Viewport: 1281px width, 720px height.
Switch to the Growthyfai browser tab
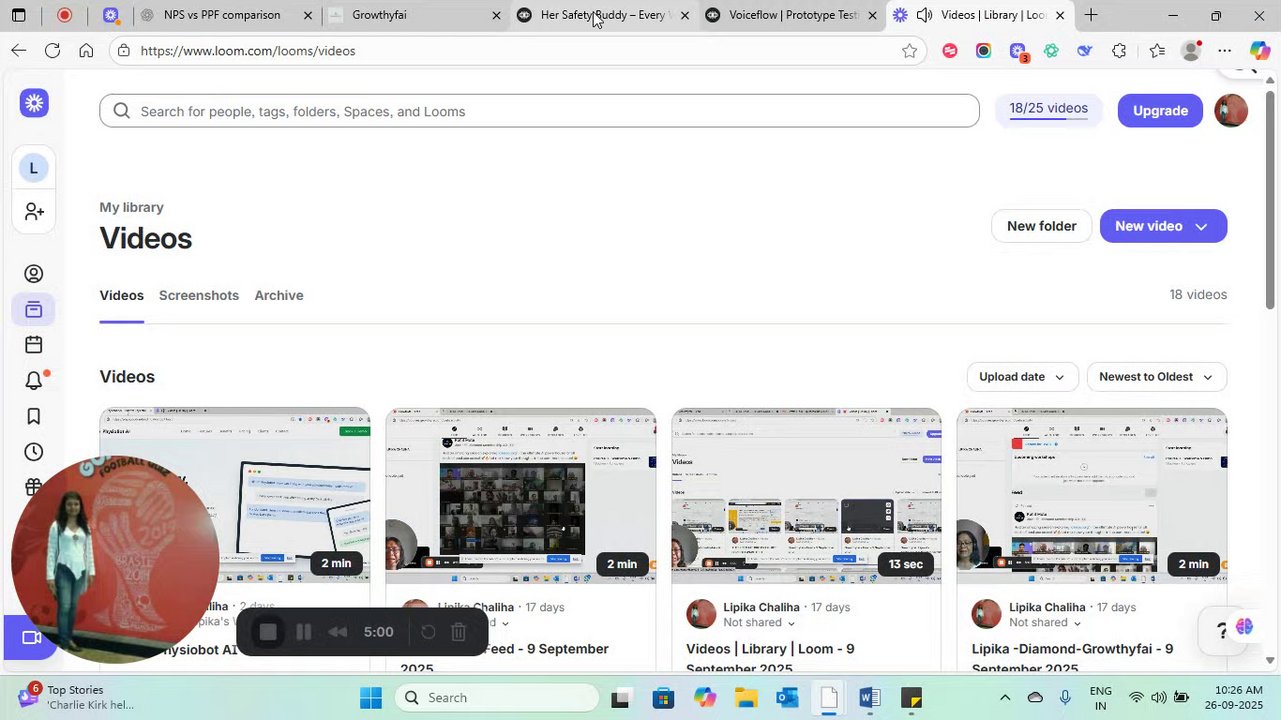coord(416,15)
